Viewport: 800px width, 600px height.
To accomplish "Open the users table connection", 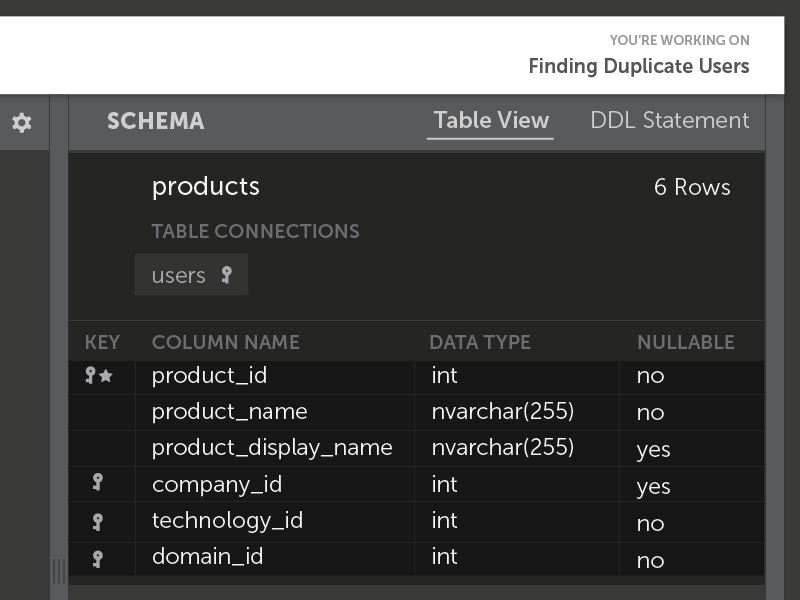I will 179,275.
